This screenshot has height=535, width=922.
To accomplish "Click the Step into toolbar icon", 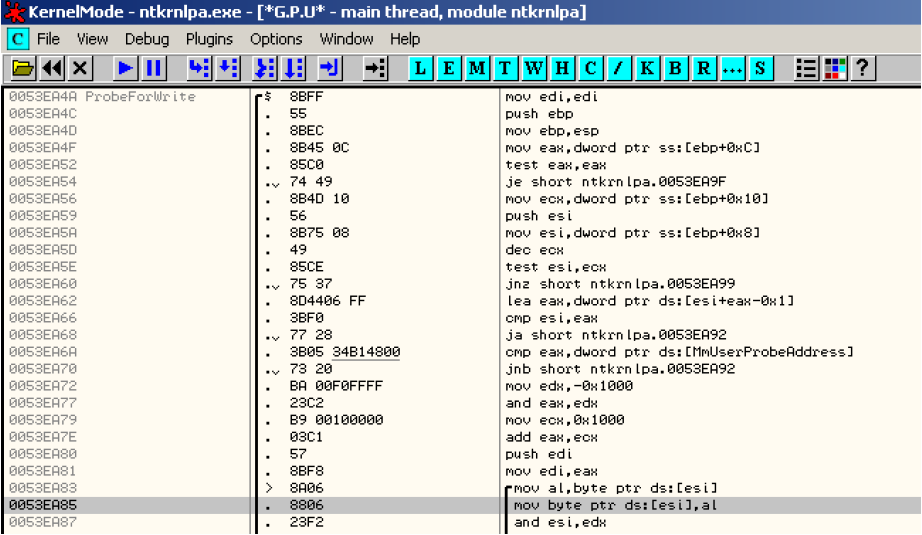I will [200, 68].
